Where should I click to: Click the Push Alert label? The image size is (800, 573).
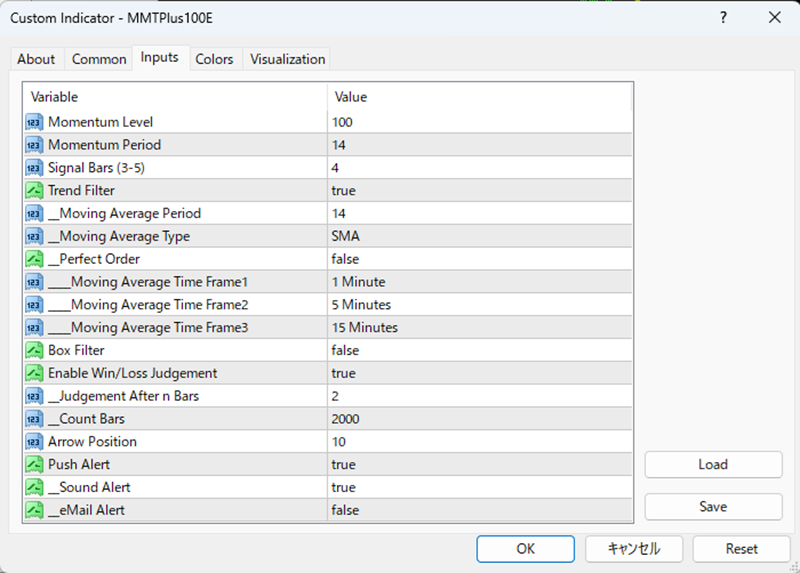point(79,465)
